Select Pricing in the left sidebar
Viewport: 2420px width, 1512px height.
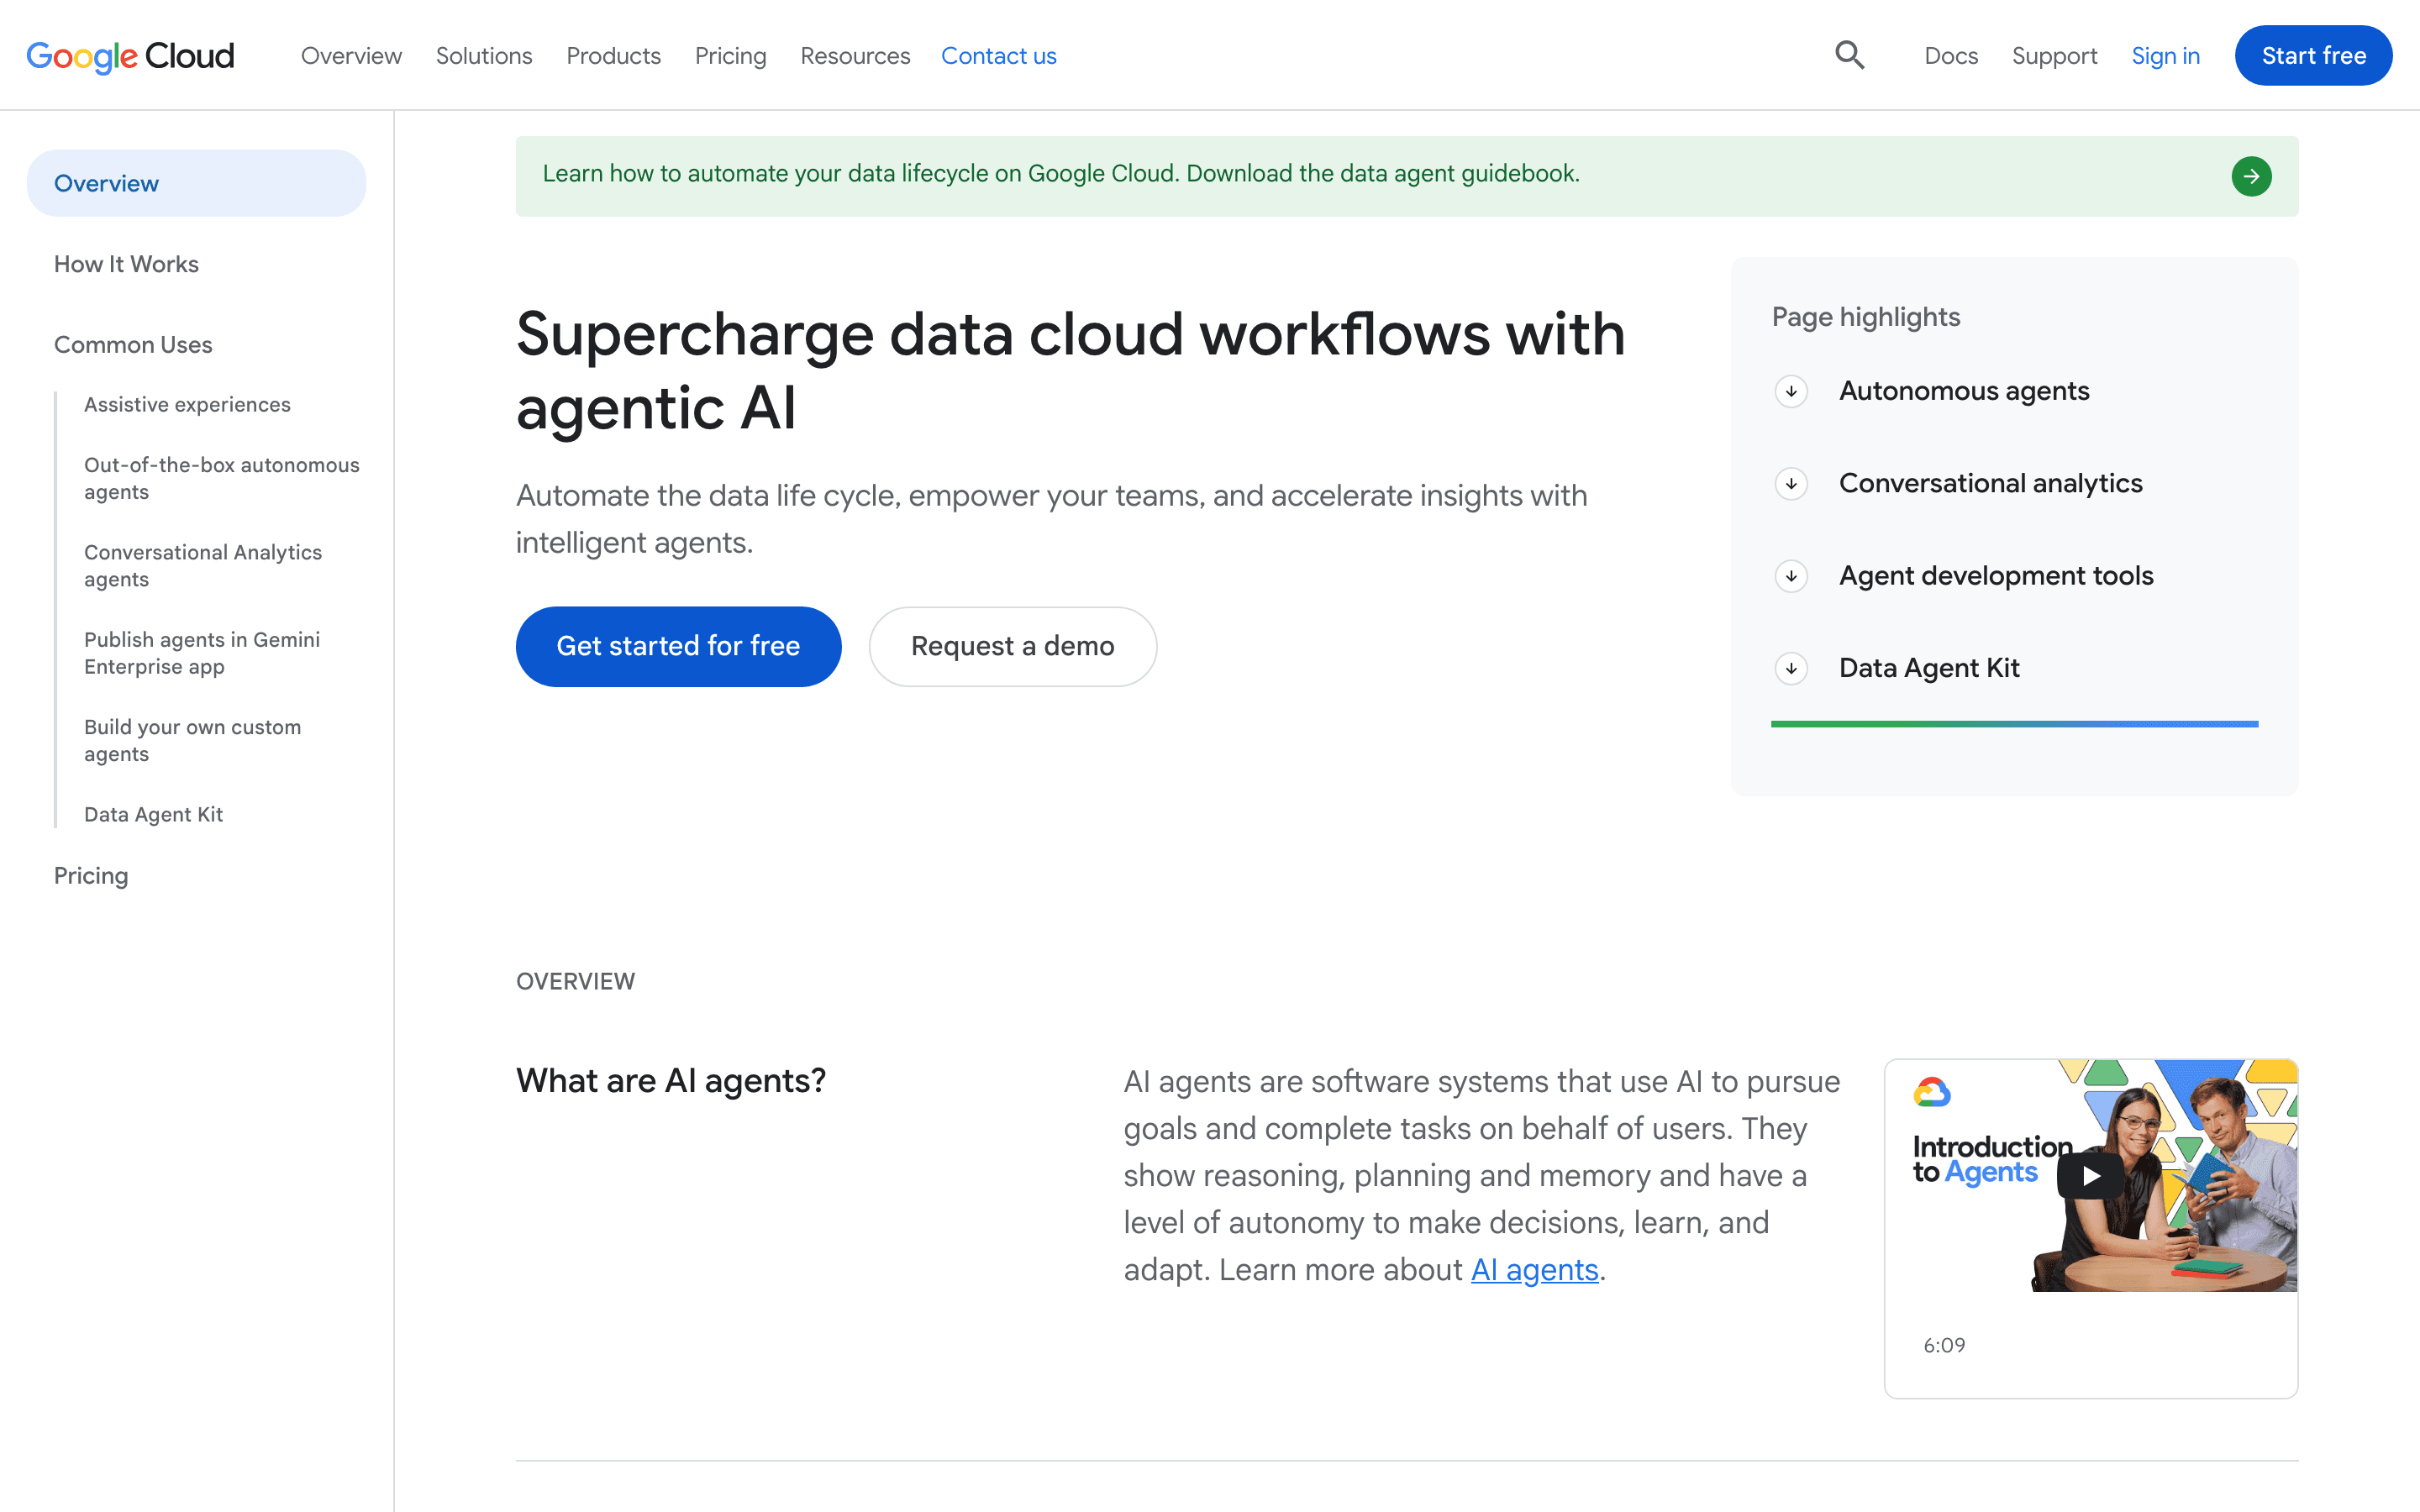(x=91, y=875)
